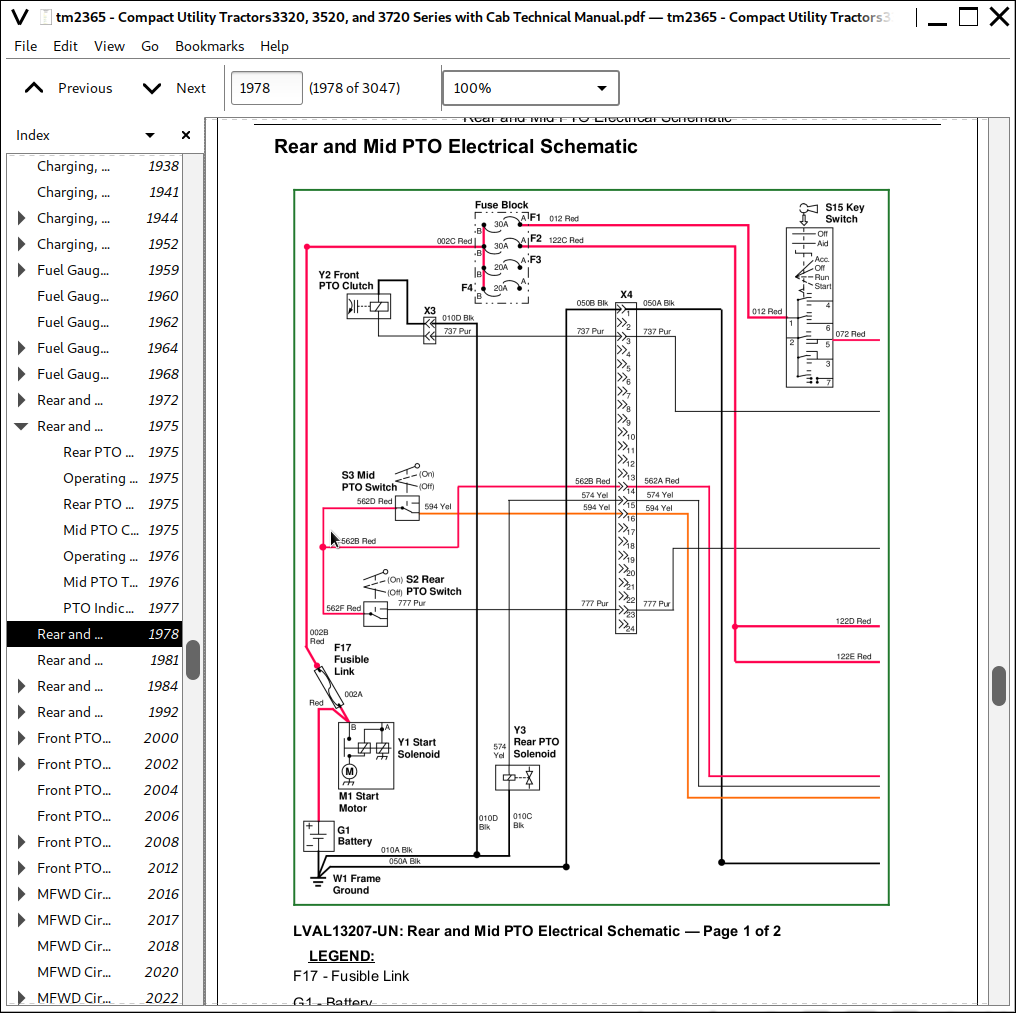
Task: Expand the Fuel Gaug... entry for page 1964
Action: pyautogui.click(x=21, y=348)
